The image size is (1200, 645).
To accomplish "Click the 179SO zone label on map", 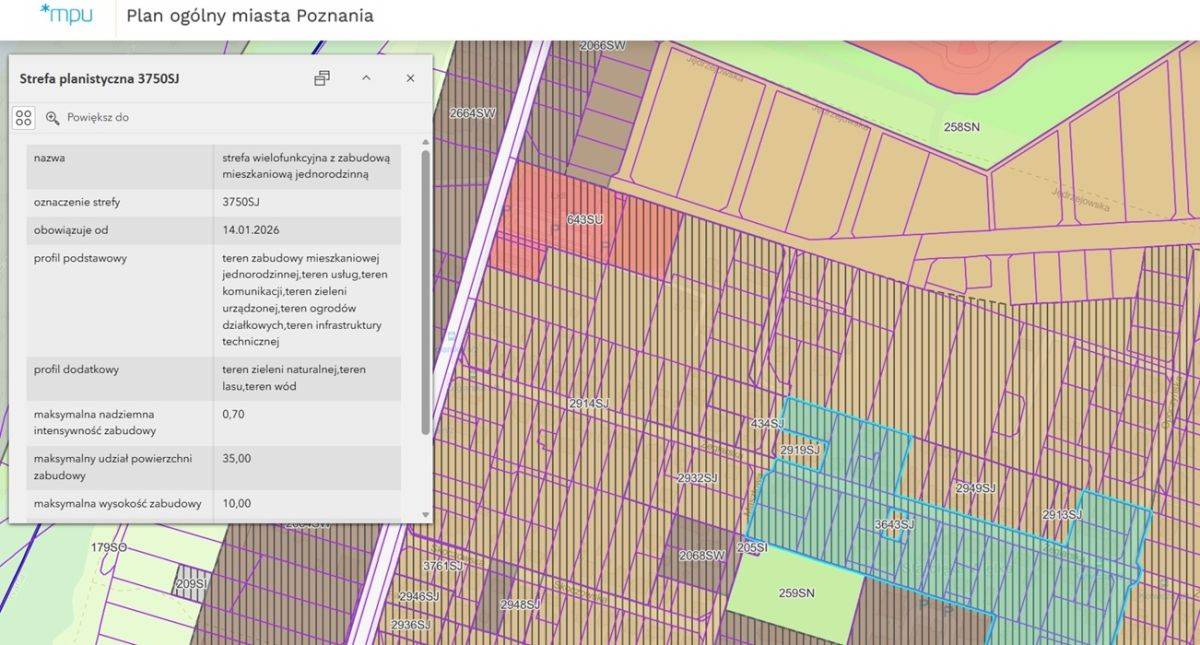I will click(109, 548).
